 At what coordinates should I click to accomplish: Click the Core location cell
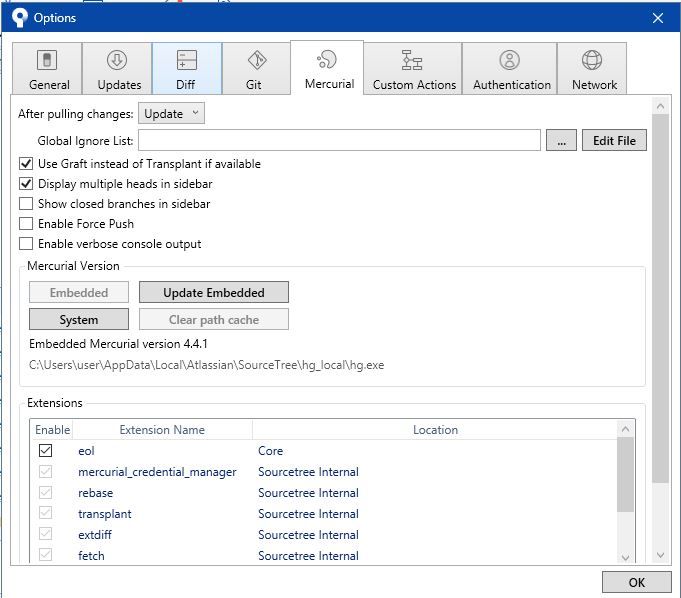tap(271, 451)
